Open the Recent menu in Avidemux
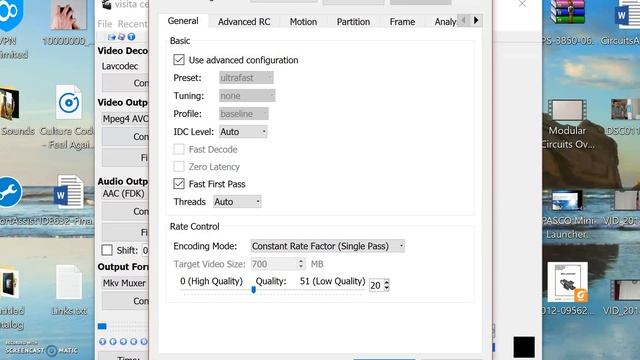 133,24
